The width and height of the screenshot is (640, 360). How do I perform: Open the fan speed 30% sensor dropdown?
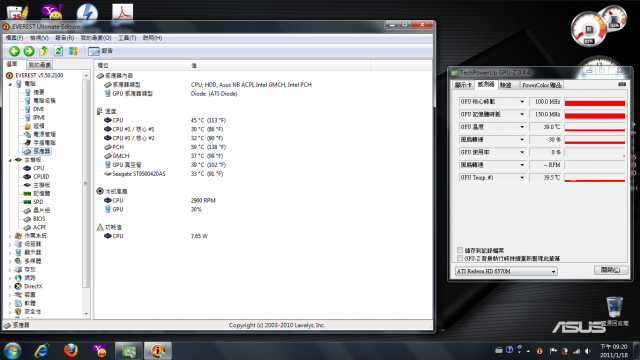pyautogui.click(x=522, y=140)
